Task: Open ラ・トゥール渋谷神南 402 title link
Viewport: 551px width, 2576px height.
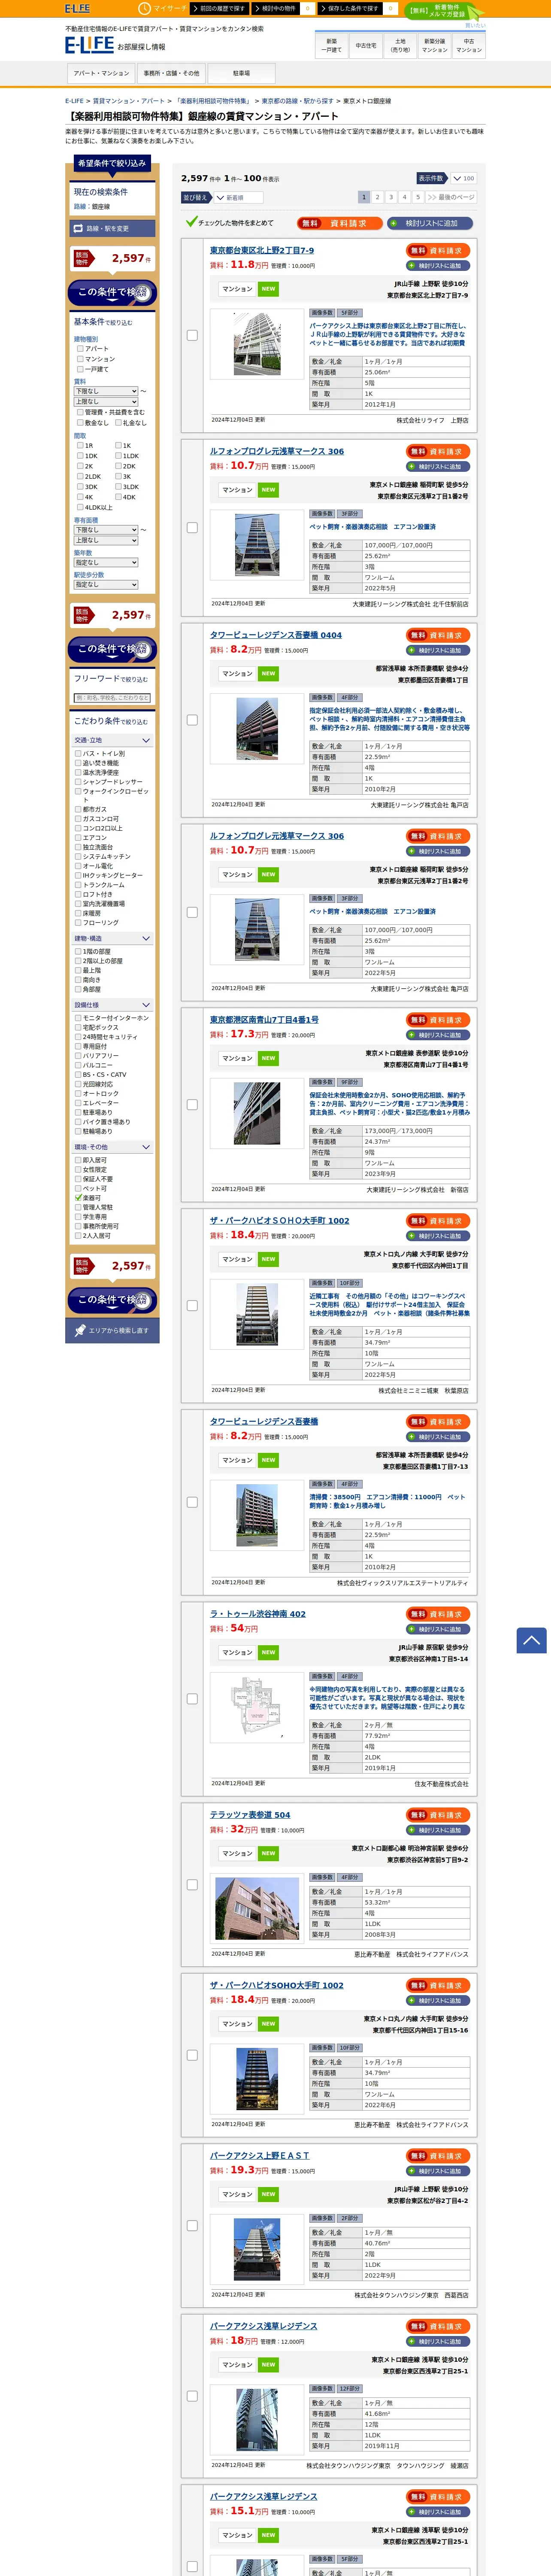Action: tap(258, 1613)
